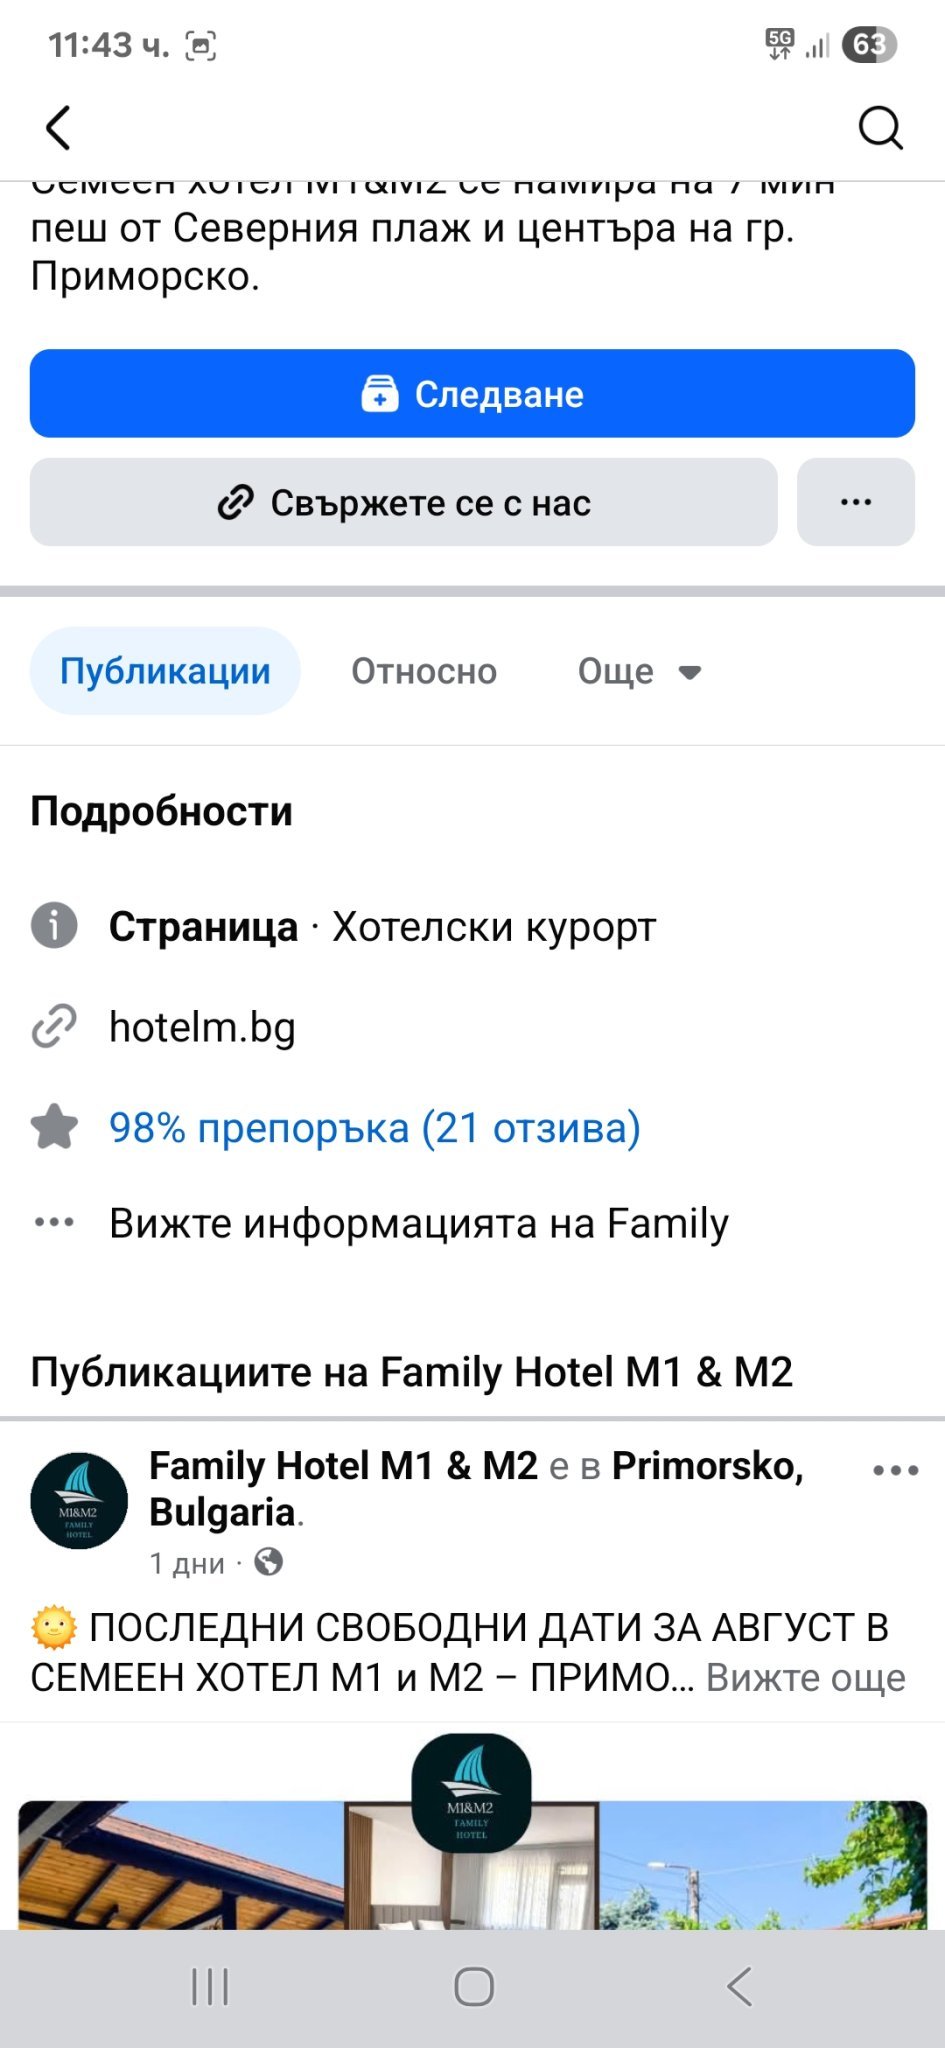Tap the Family Hotel M1 & M2 profile avatar
The width and height of the screenshot is (945, 2048).
(x=79, y=1501)
